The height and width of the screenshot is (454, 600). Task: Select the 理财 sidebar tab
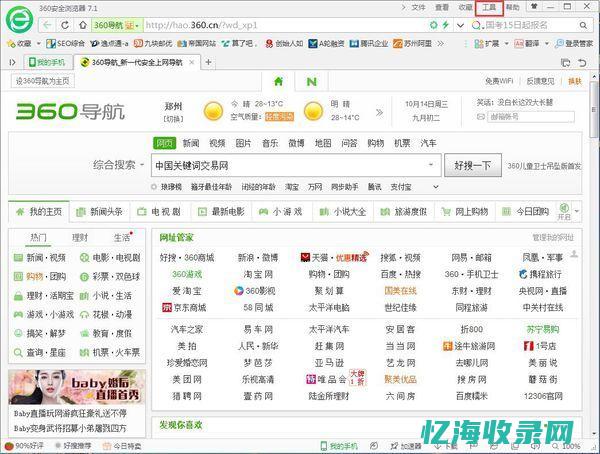pos(80,238)
